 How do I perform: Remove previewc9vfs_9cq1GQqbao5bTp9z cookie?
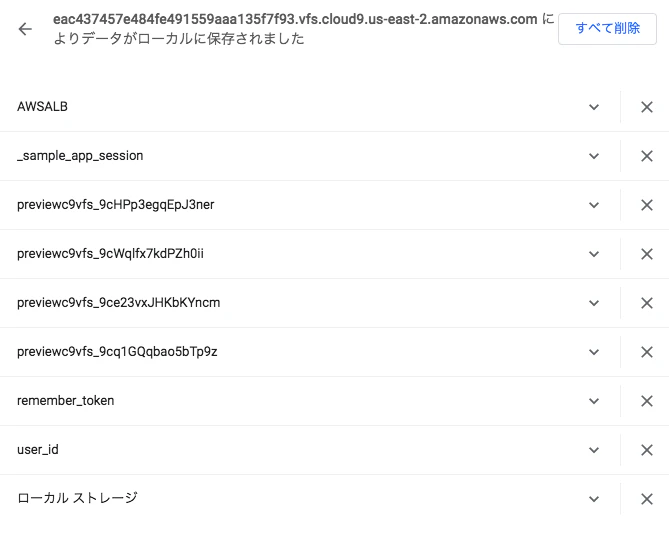pyautogui.click(x=647, y=353)
